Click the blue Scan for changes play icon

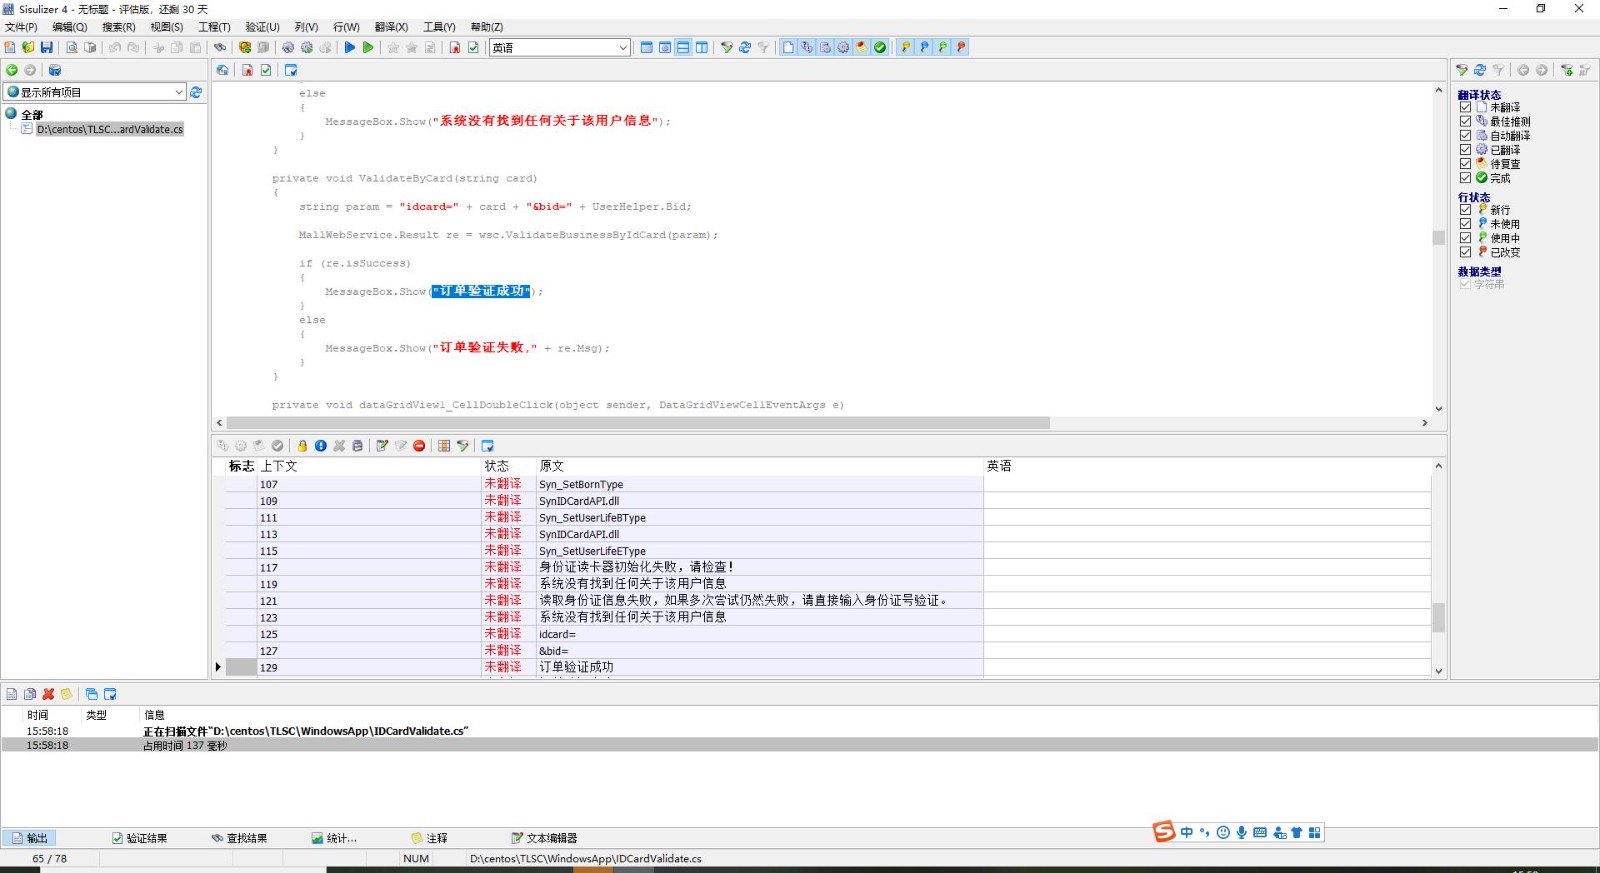coord(350,47)
